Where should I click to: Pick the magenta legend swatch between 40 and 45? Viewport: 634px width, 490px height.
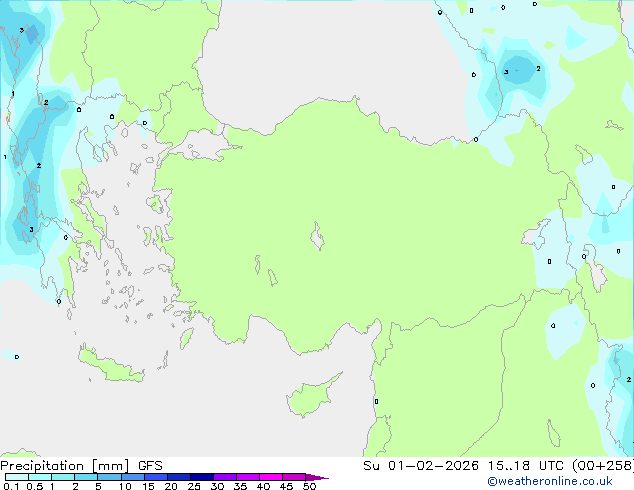point(271,477)
